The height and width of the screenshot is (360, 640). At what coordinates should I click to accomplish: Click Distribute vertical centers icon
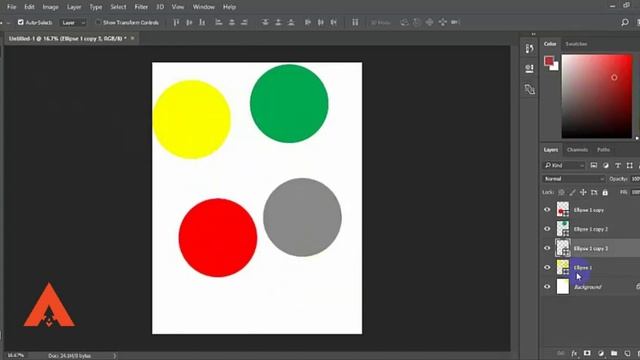[x=278, y=22]
